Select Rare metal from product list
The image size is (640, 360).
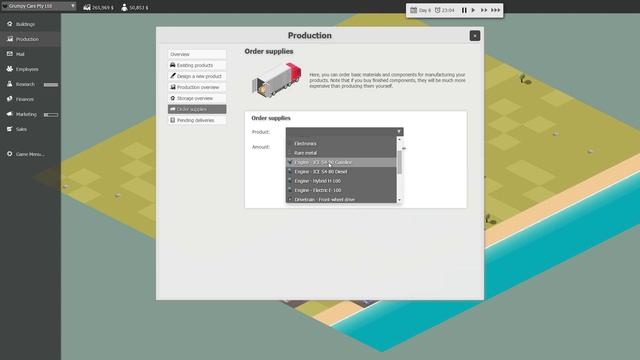(x=341, y=153)
